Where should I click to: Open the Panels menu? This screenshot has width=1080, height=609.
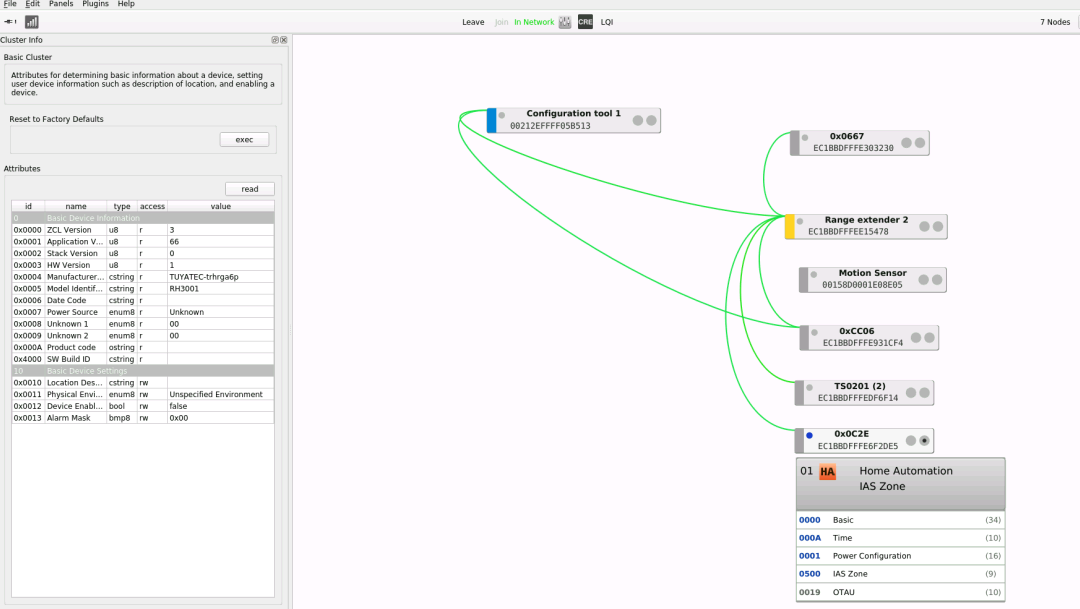(x=60, y=4)
